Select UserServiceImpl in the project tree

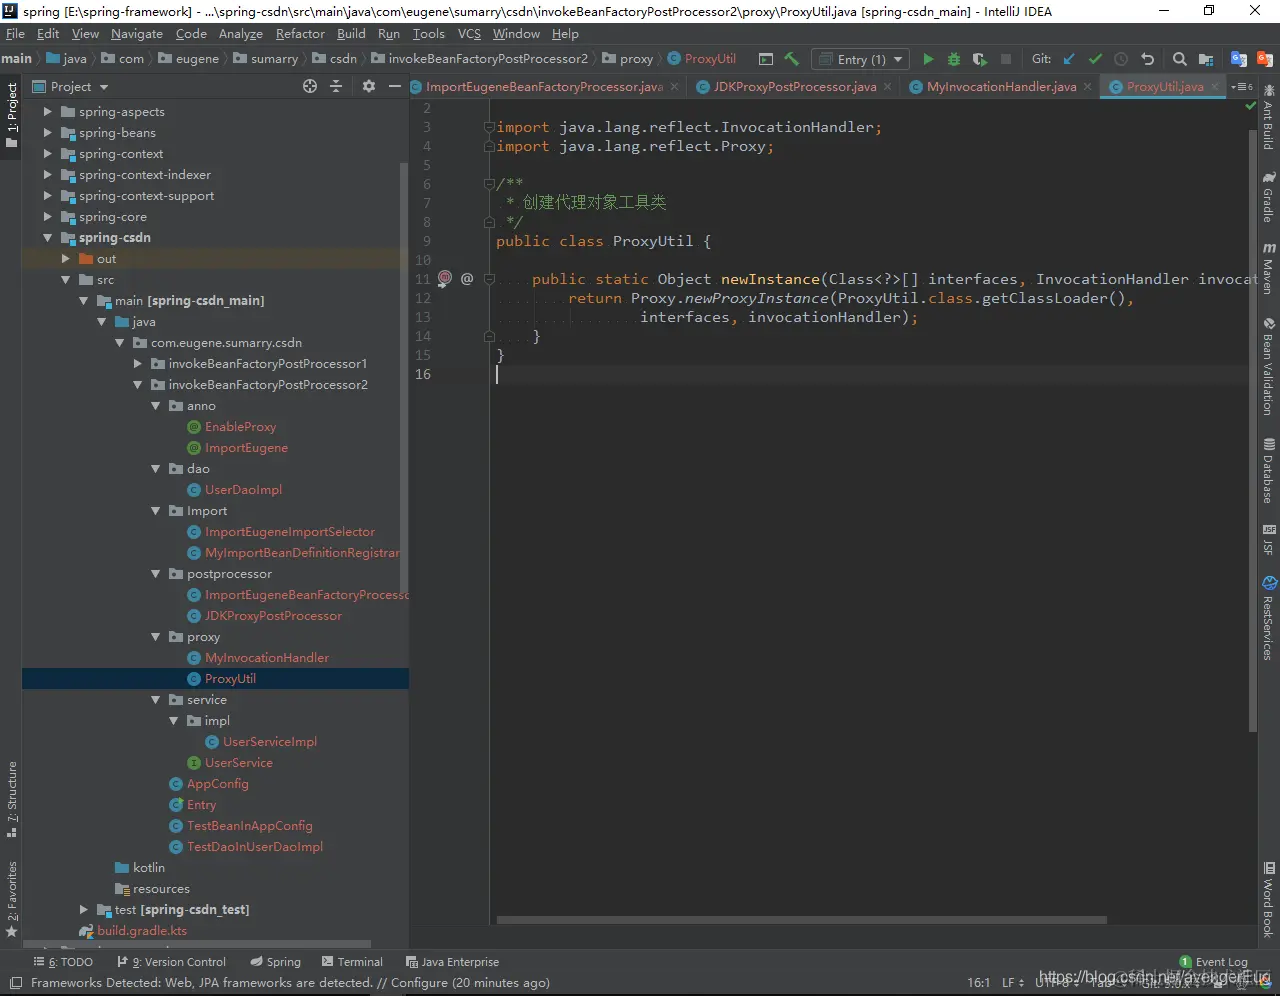[269, 742]
